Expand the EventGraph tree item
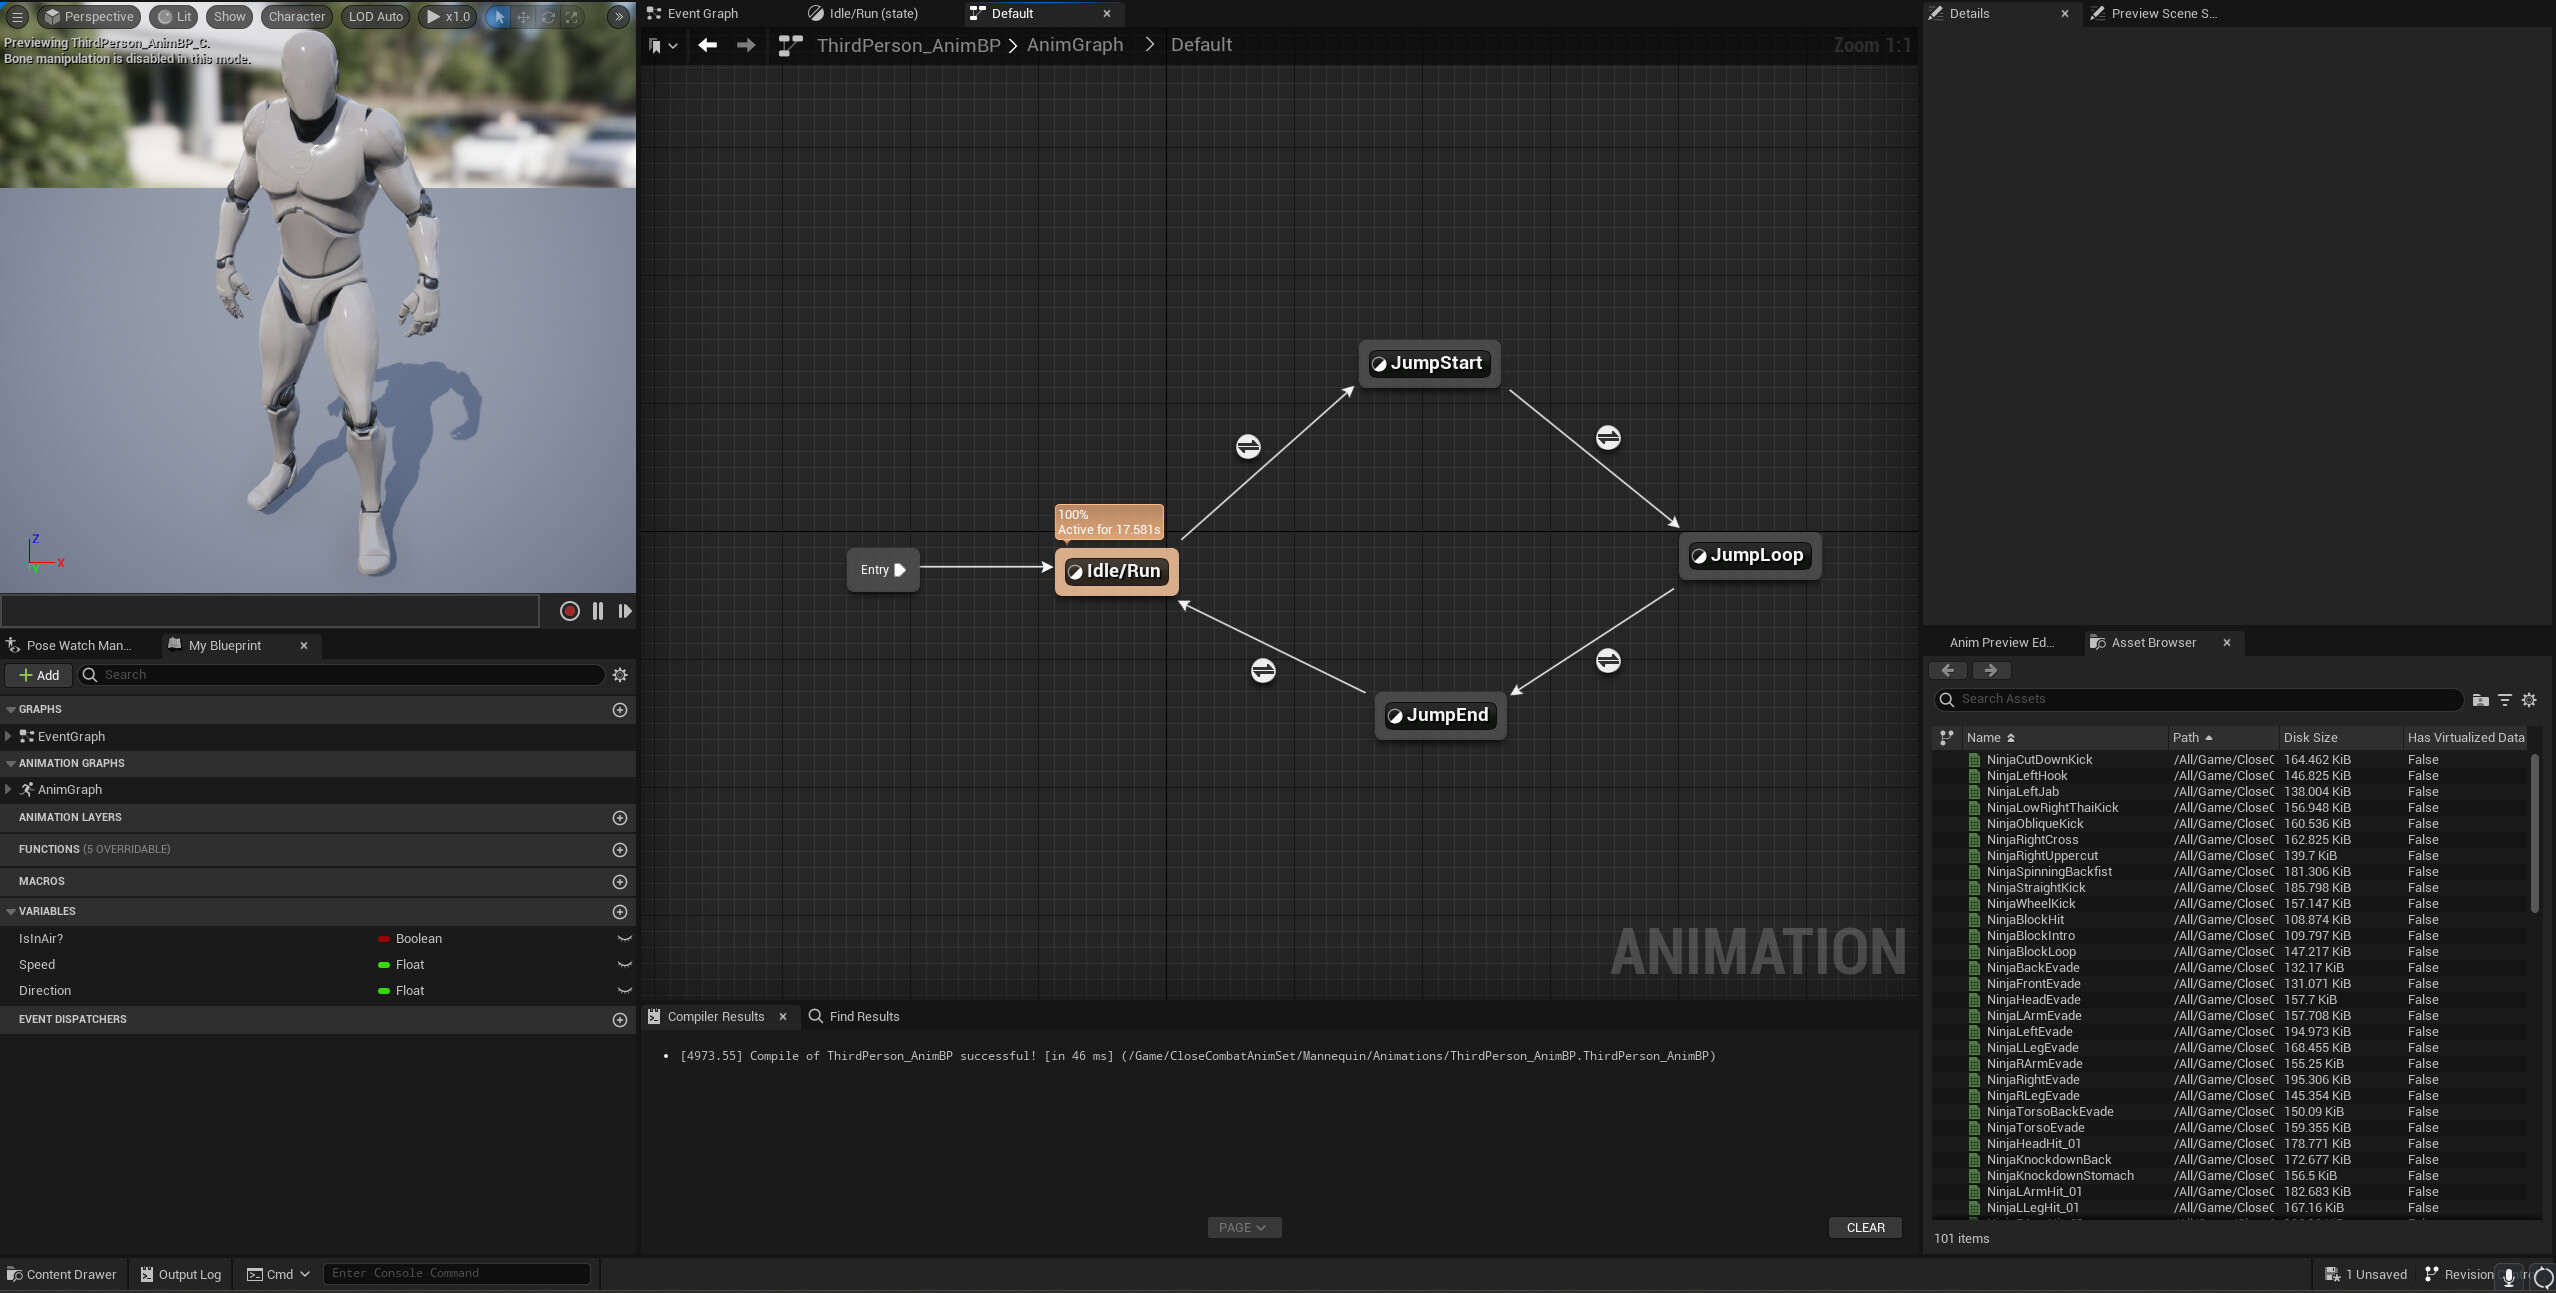2556x1293 pixels. coord(8,736)
